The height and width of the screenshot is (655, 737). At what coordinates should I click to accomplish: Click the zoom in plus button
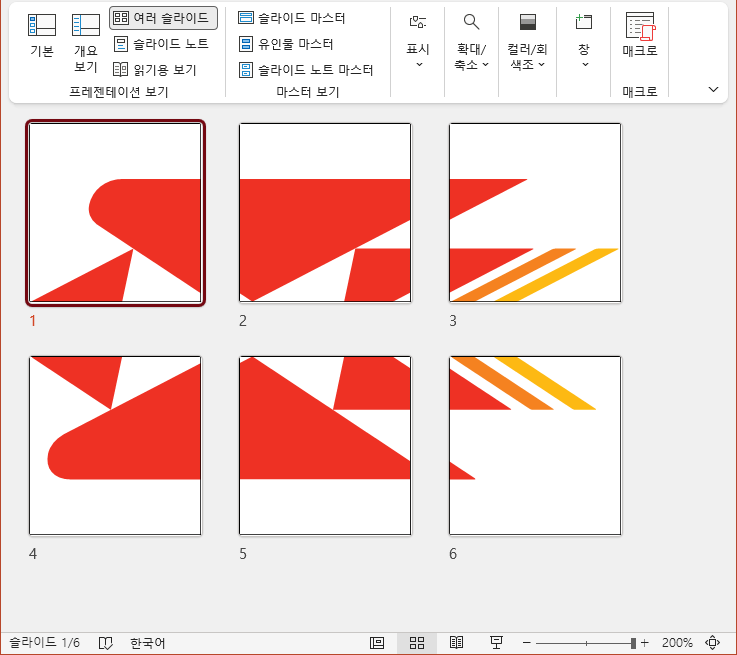click(645, 643)
